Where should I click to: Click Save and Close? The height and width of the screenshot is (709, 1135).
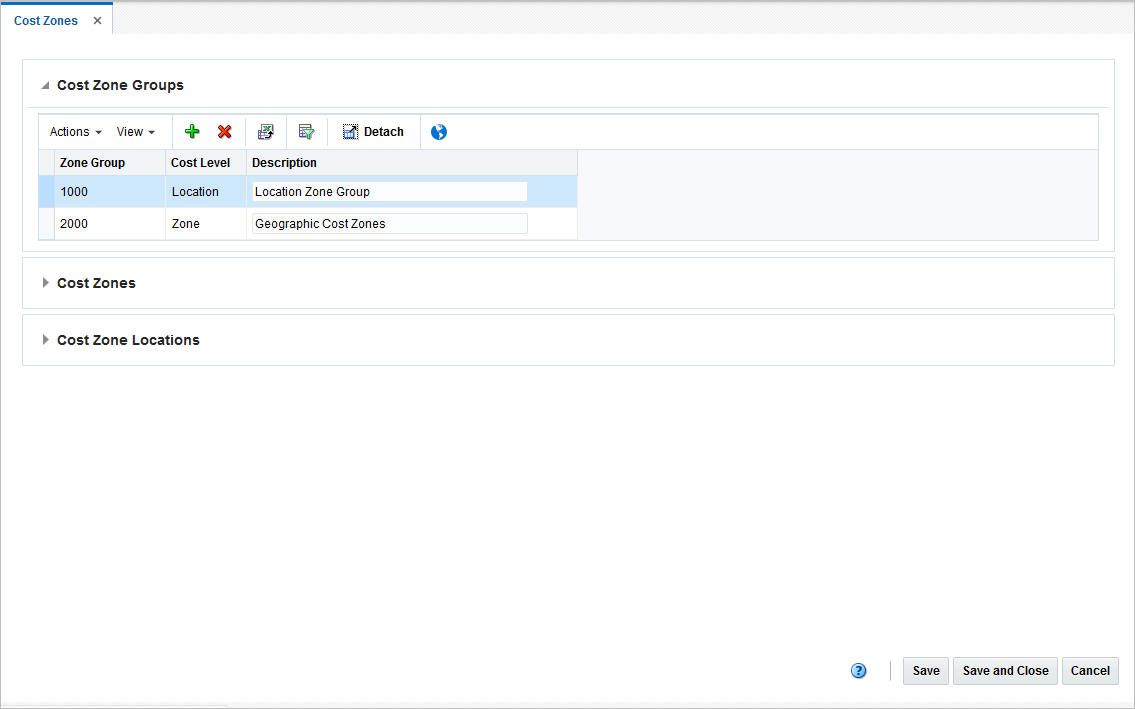[x=1005, y=671]
